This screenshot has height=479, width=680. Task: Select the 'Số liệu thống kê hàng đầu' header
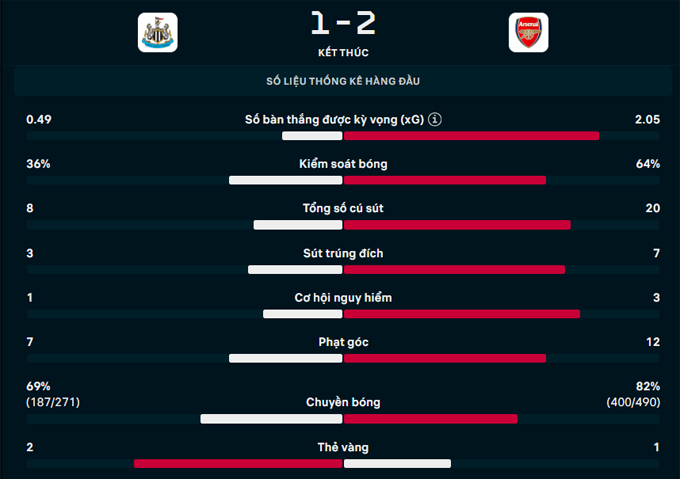pos(343,80)
